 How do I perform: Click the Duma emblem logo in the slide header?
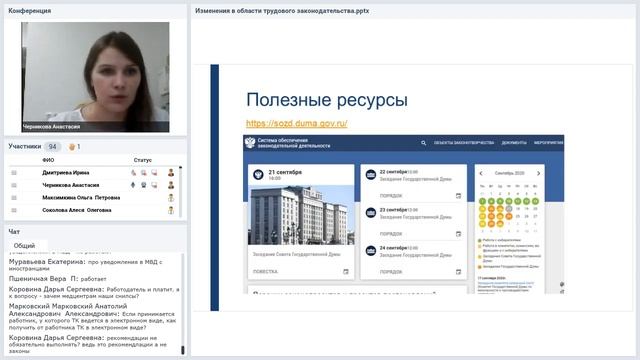250,142
